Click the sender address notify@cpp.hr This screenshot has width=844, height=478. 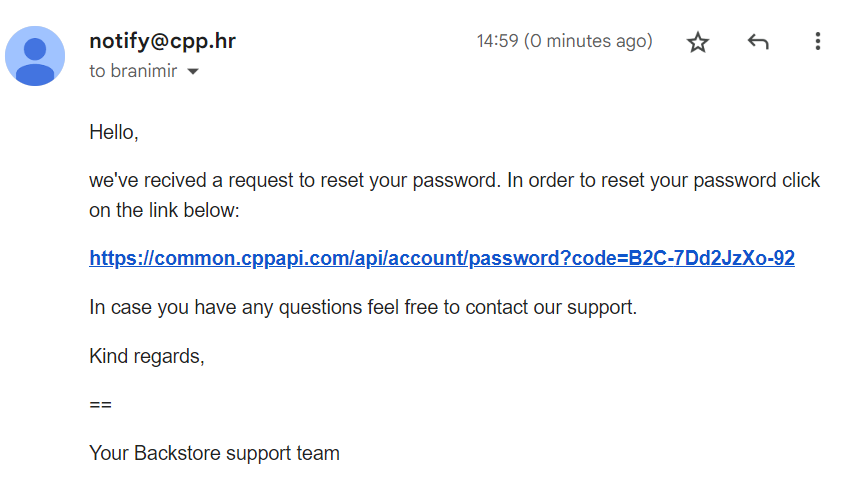(163, 41)
